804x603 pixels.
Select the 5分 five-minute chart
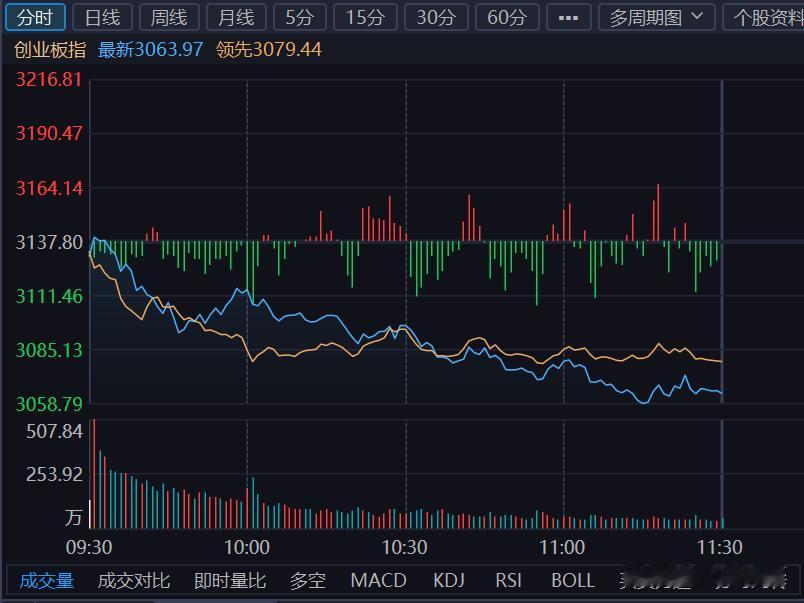(x=297, y=16)
